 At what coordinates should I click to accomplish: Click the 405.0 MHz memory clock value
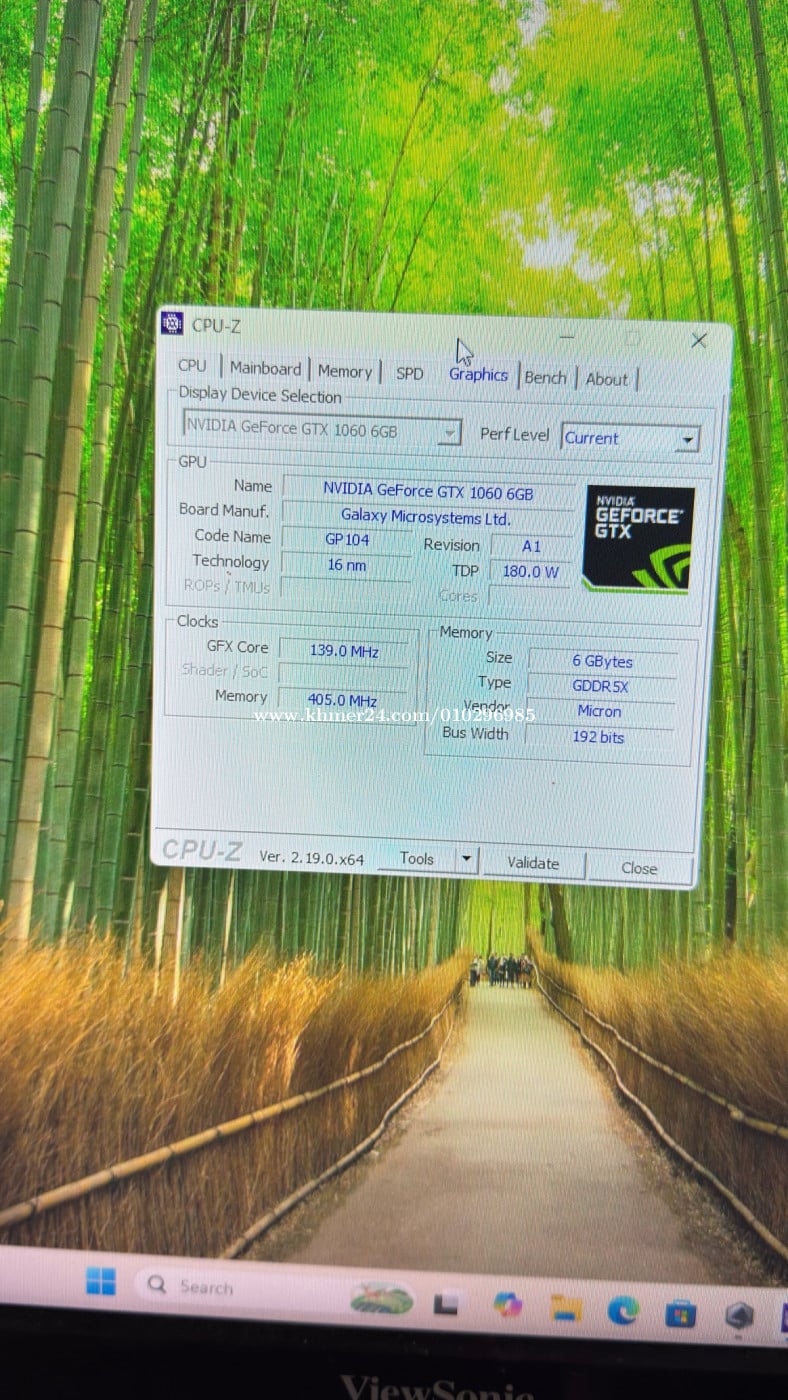point(342,700)
